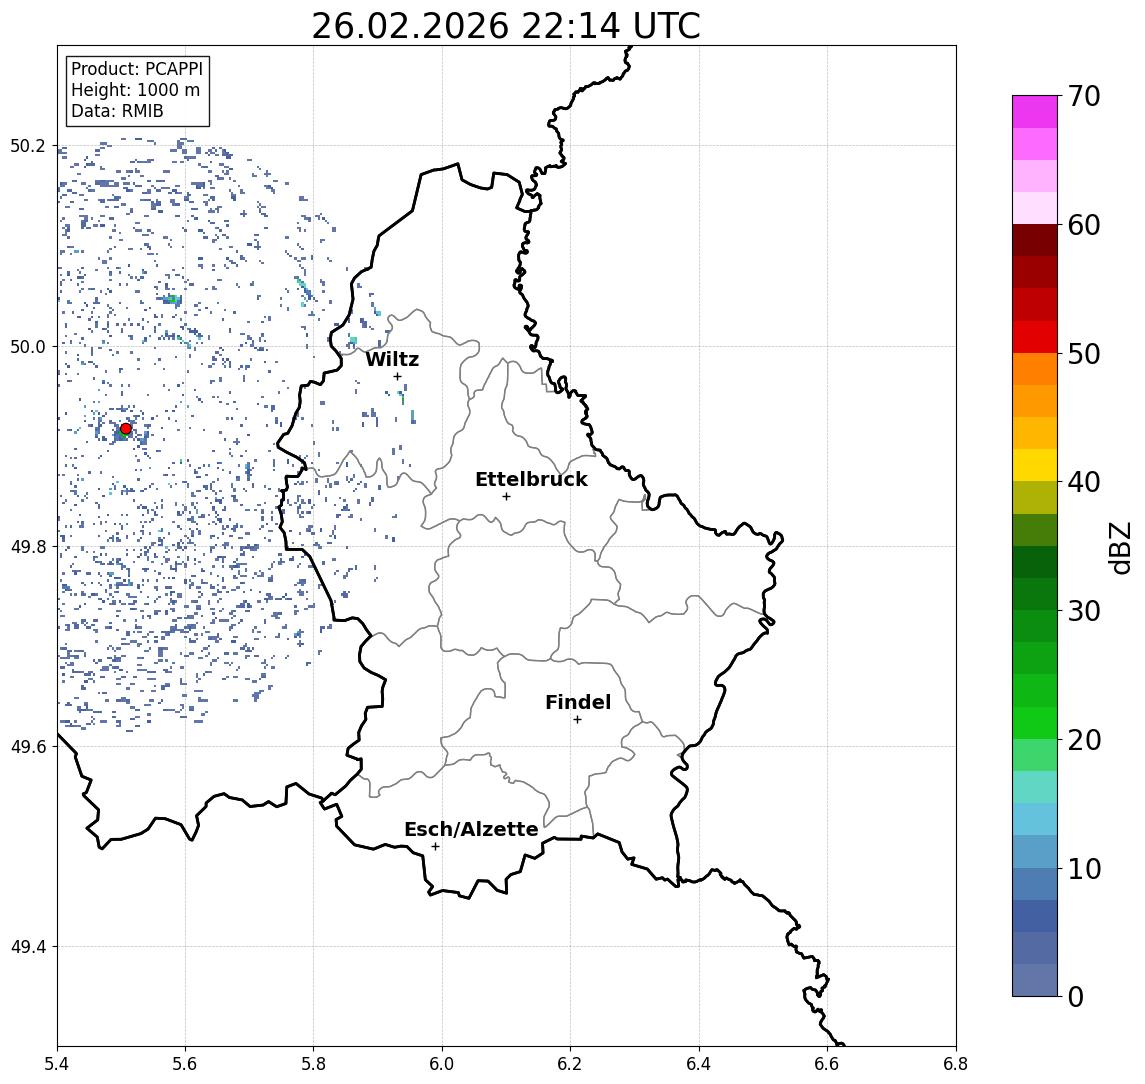Click the colorbar tick label 60
The height and width of the screenshot is (1084, 1145).
click(1084, 226)
